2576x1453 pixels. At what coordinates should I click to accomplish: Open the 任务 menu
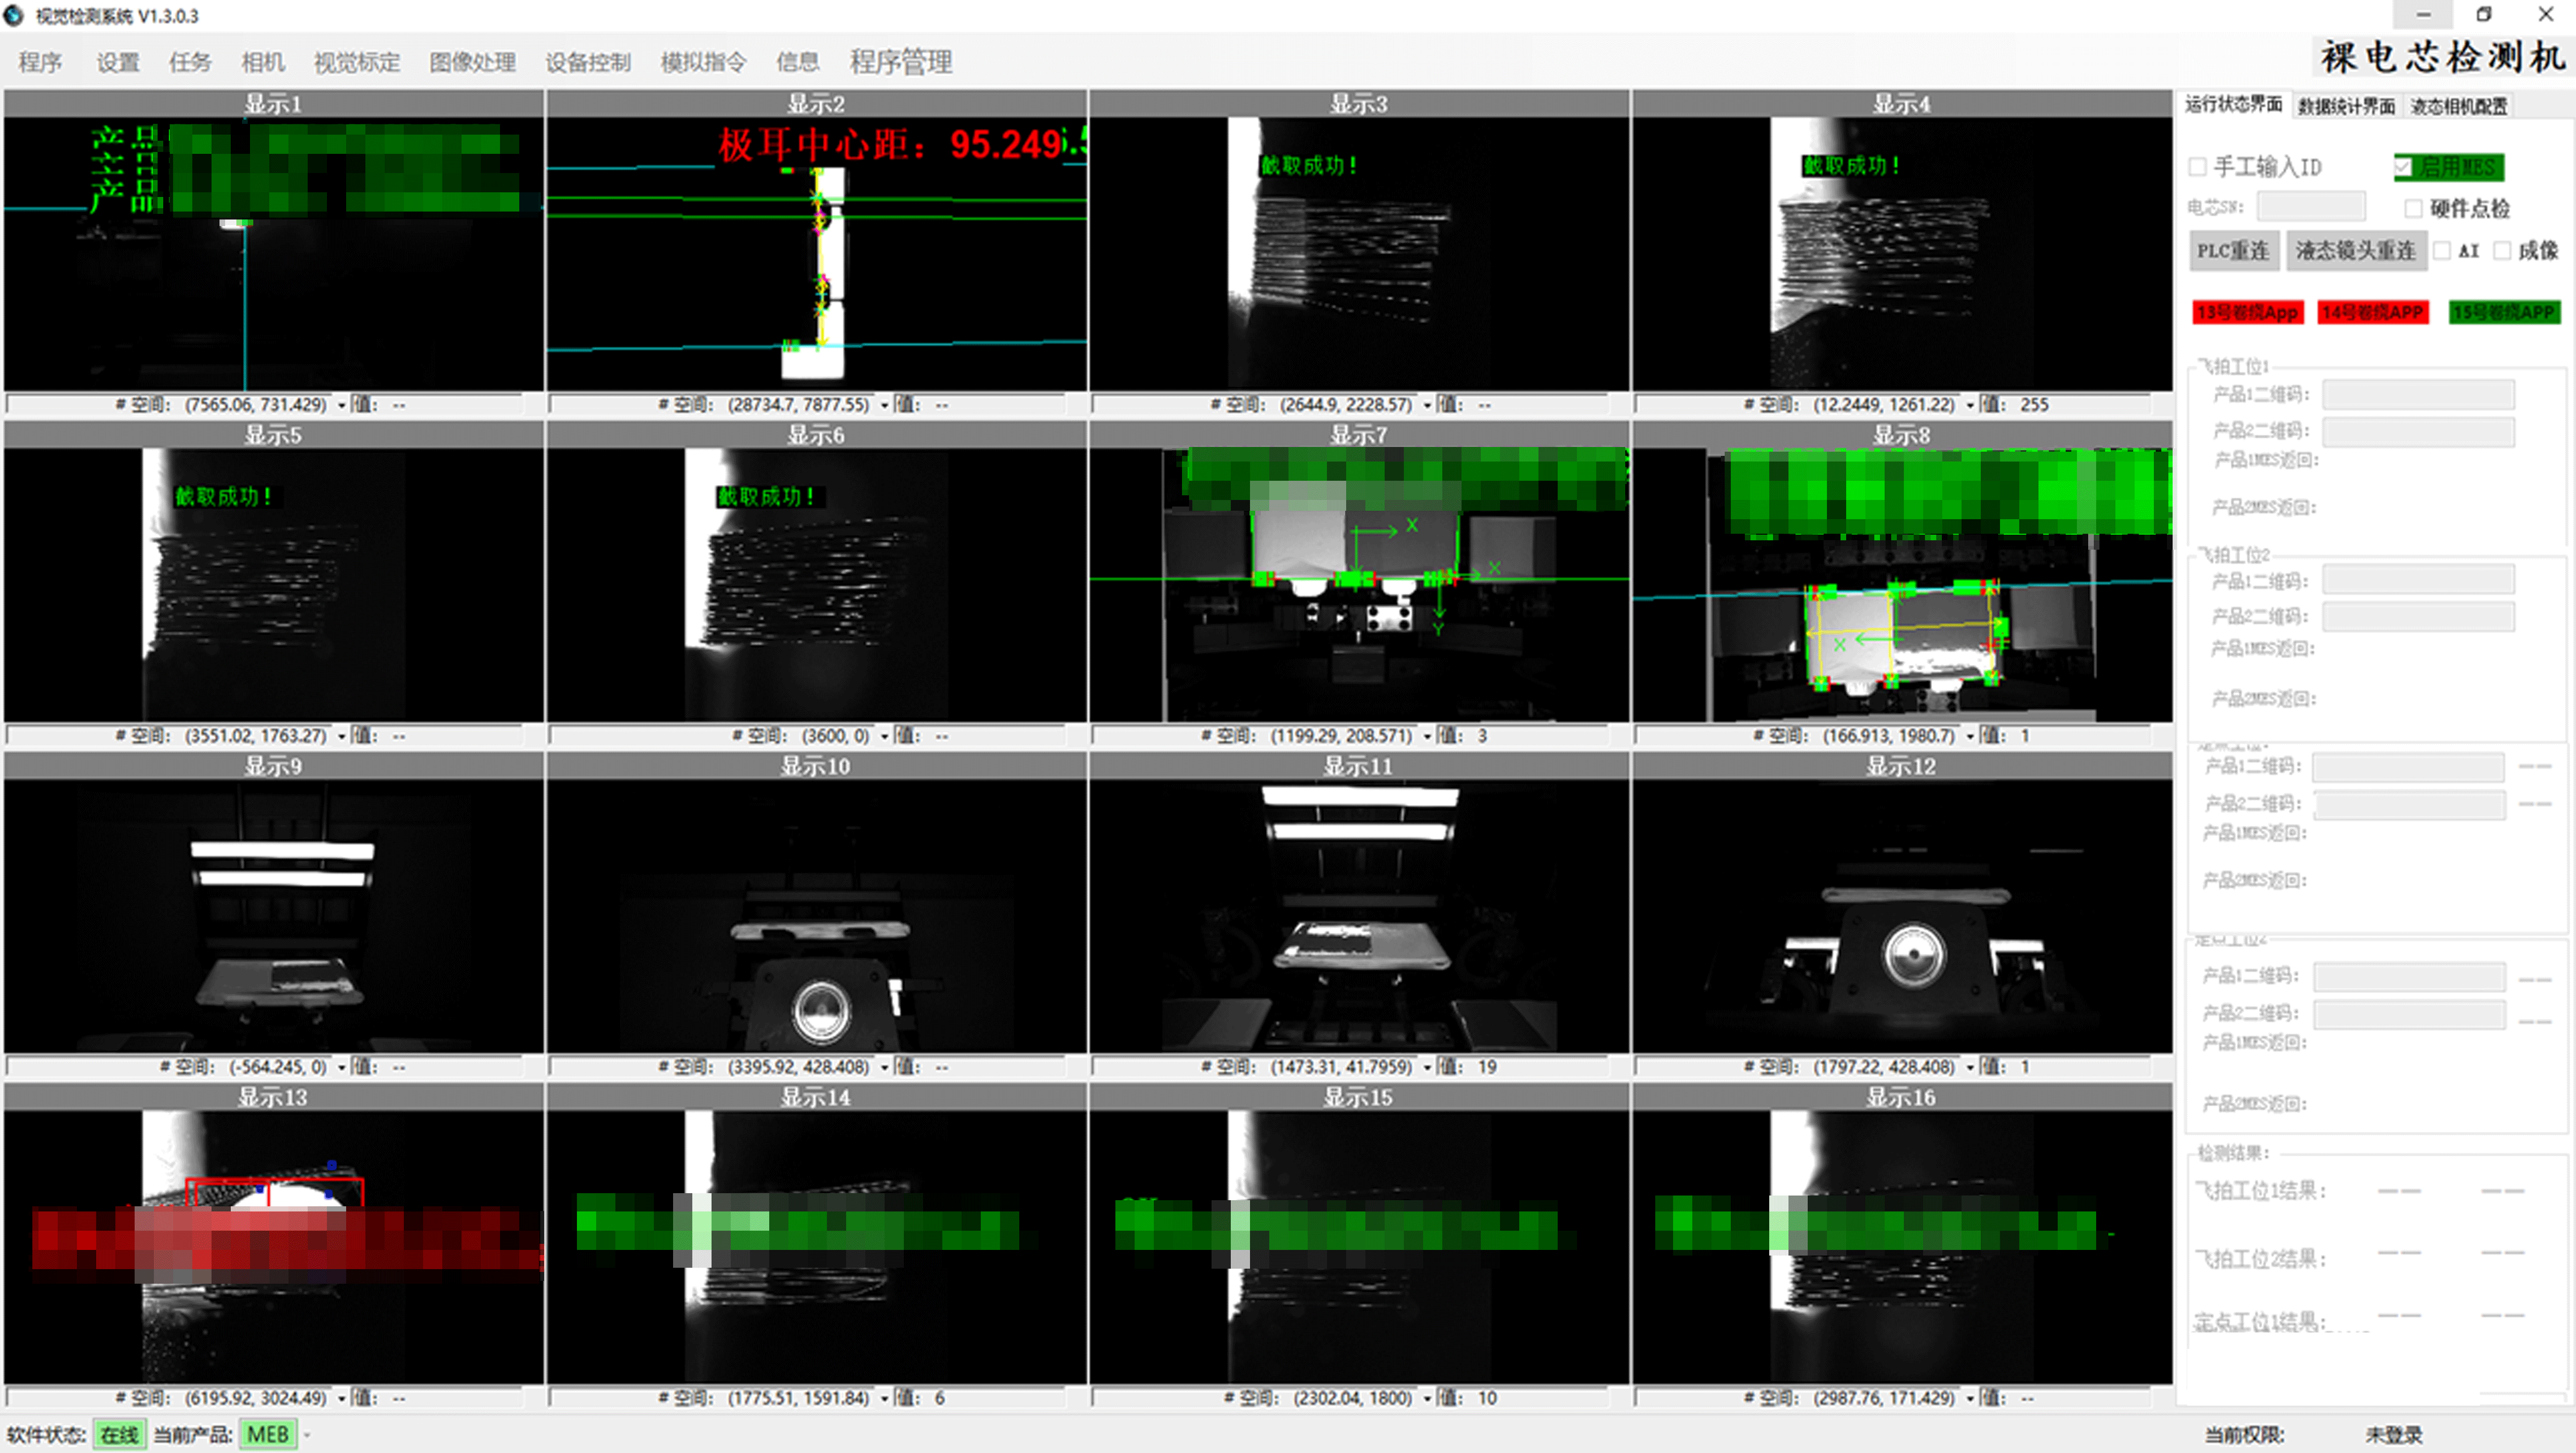click(190, 62)
